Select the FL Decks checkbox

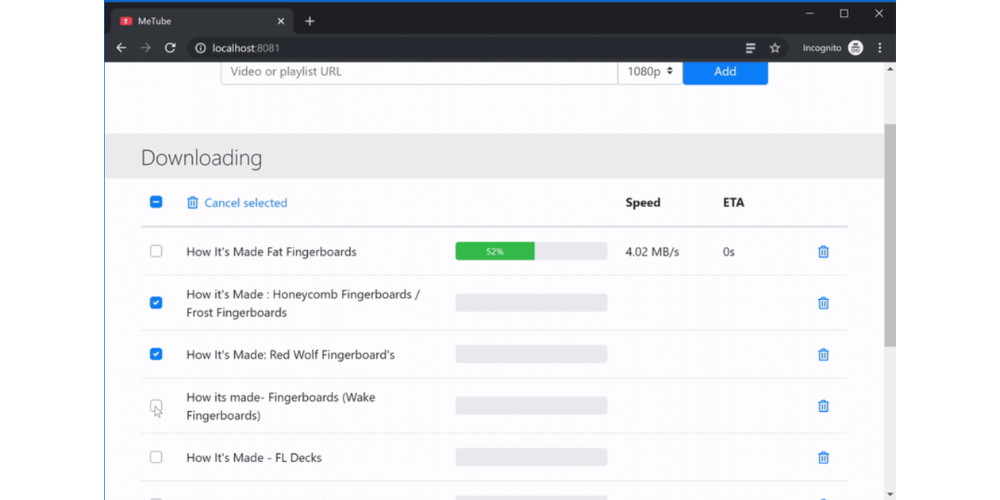click(x=156, y=457)
